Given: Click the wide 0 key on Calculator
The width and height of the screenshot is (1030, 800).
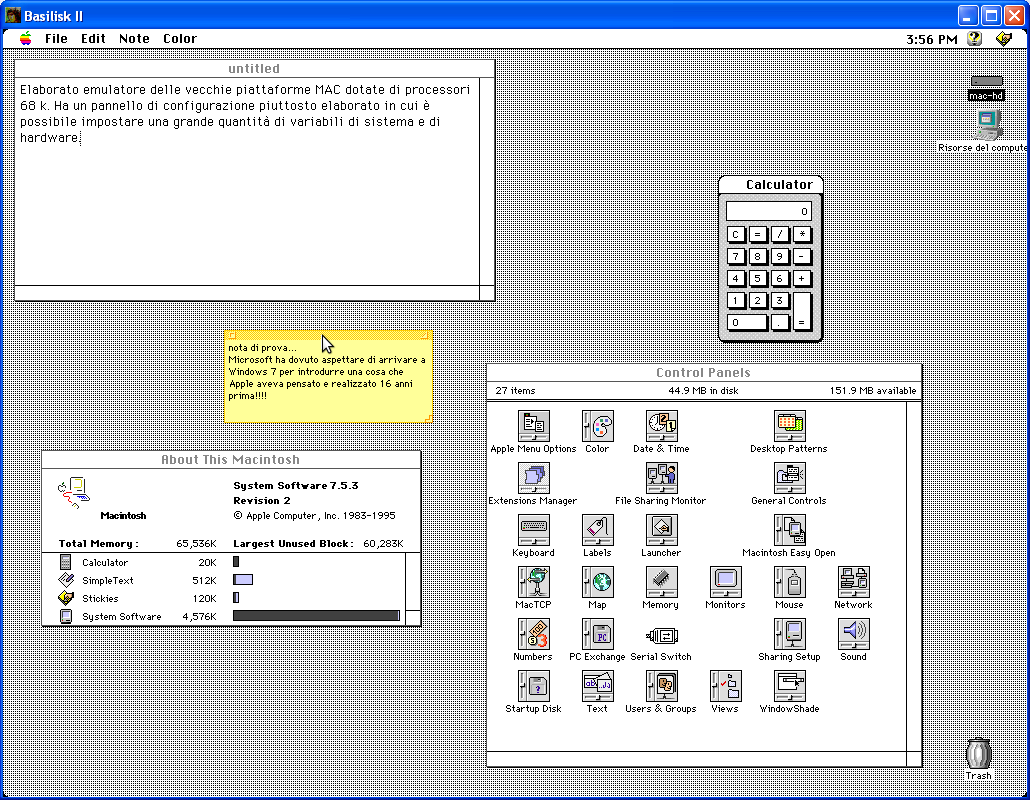Looking at the screenshot, I should pos(746,322).
